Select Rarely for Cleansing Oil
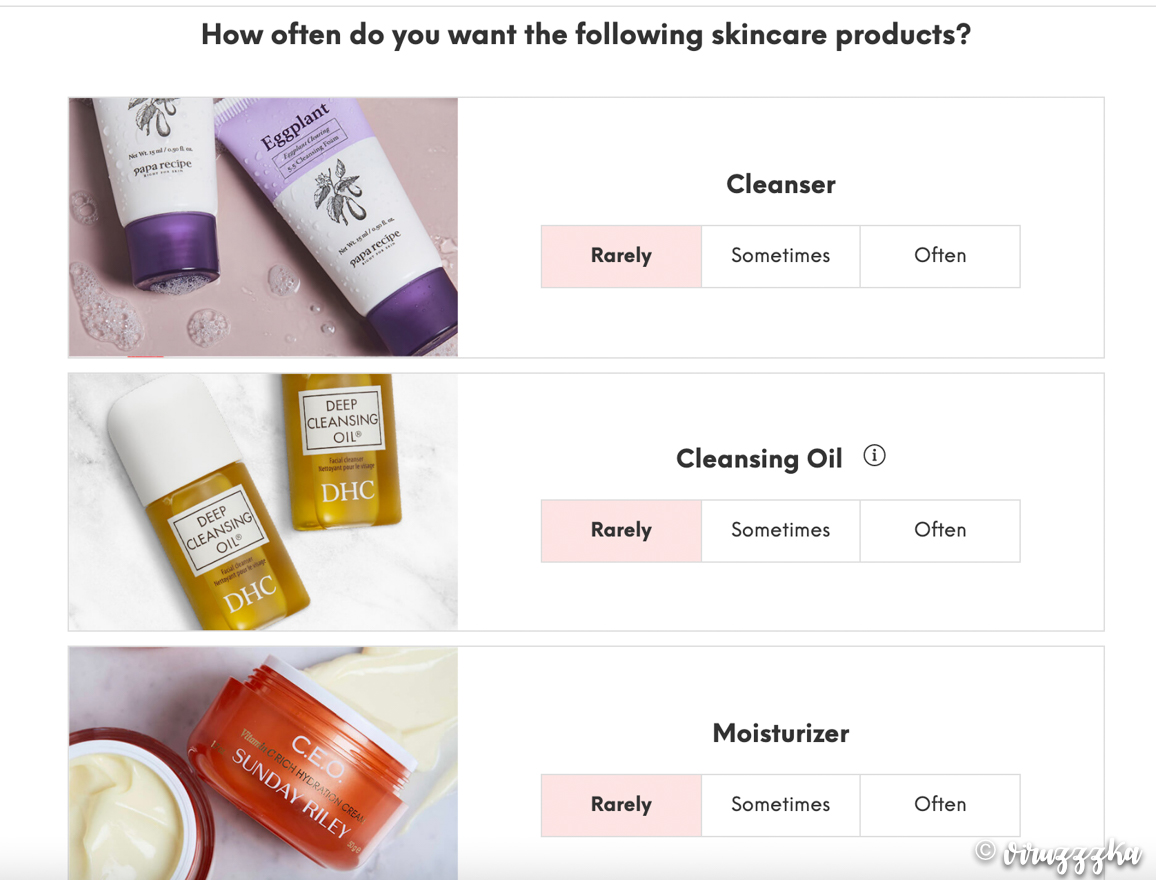1156x880 pixels. click(x=621, y=531)
